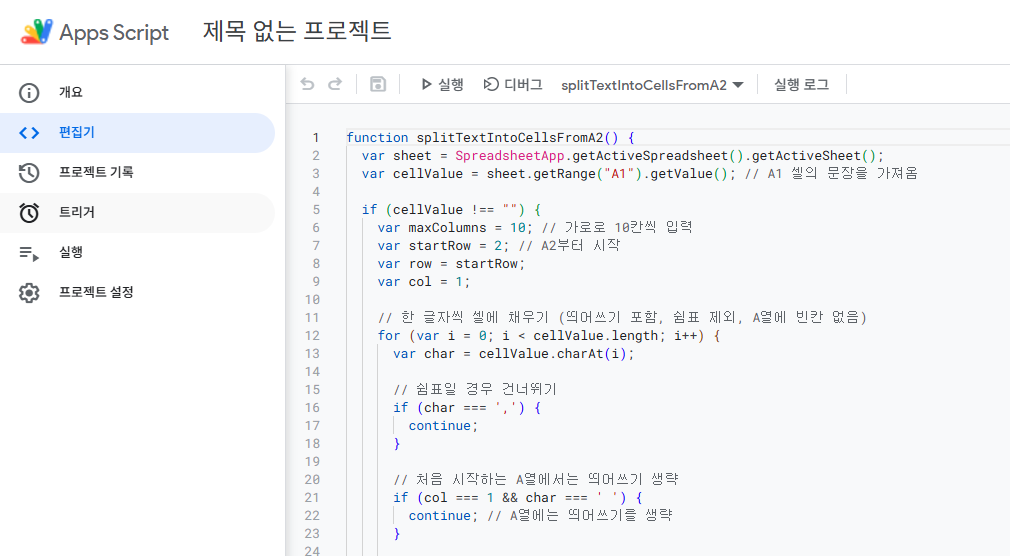Run the script with 실행 button
The height and width of the screenshot is (556, 1010).
tap(442, 84)
